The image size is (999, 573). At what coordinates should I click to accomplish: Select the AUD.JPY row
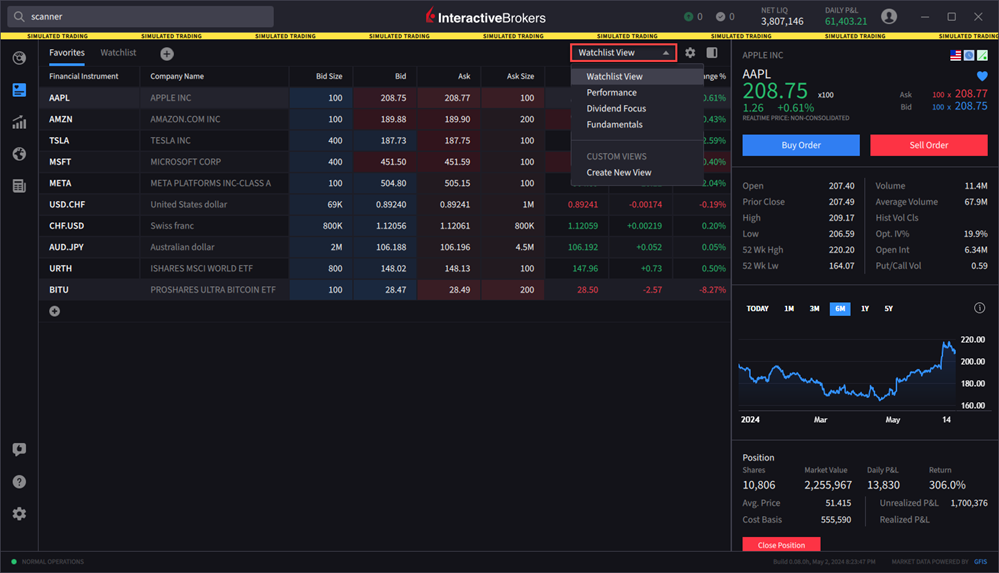(x=385, y=247)
